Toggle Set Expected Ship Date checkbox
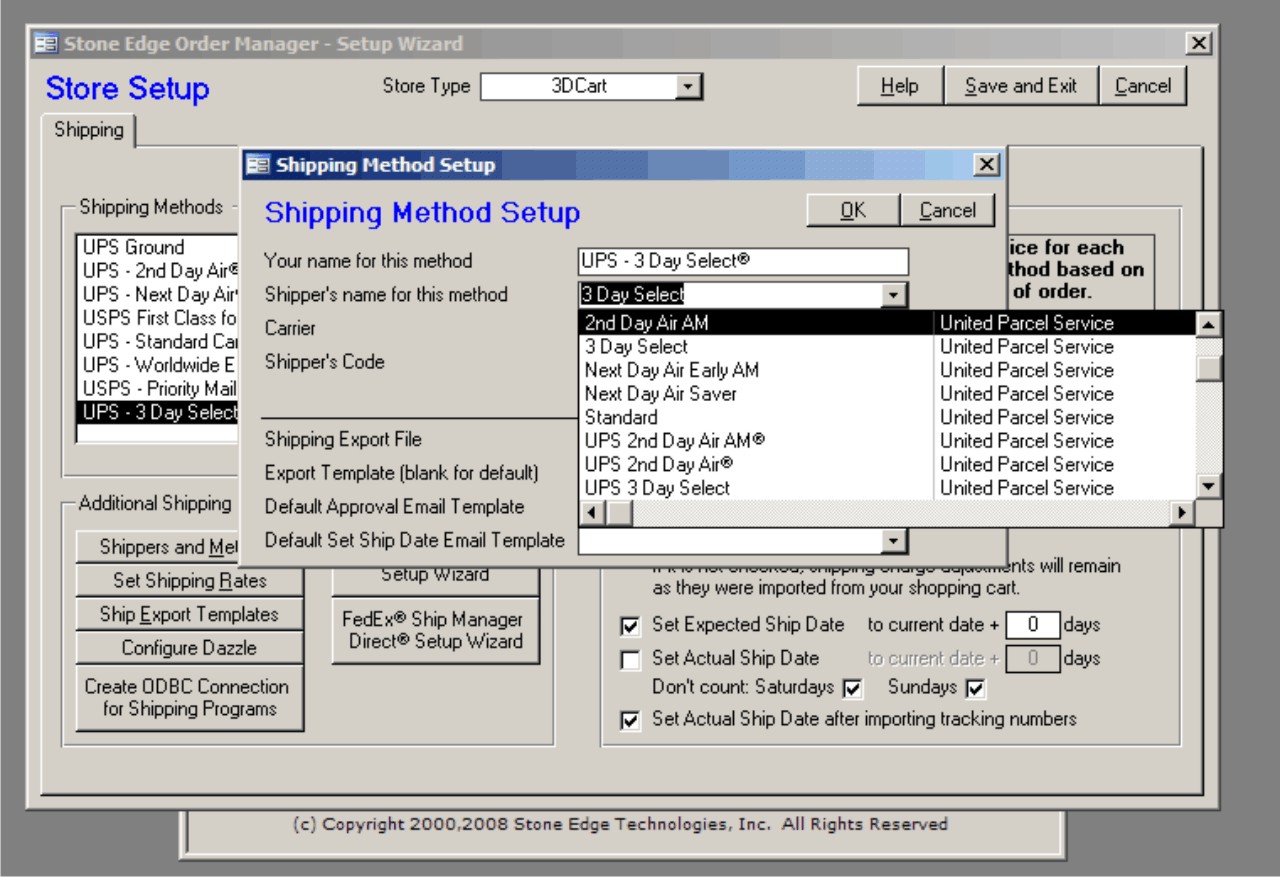 [630, 626]
